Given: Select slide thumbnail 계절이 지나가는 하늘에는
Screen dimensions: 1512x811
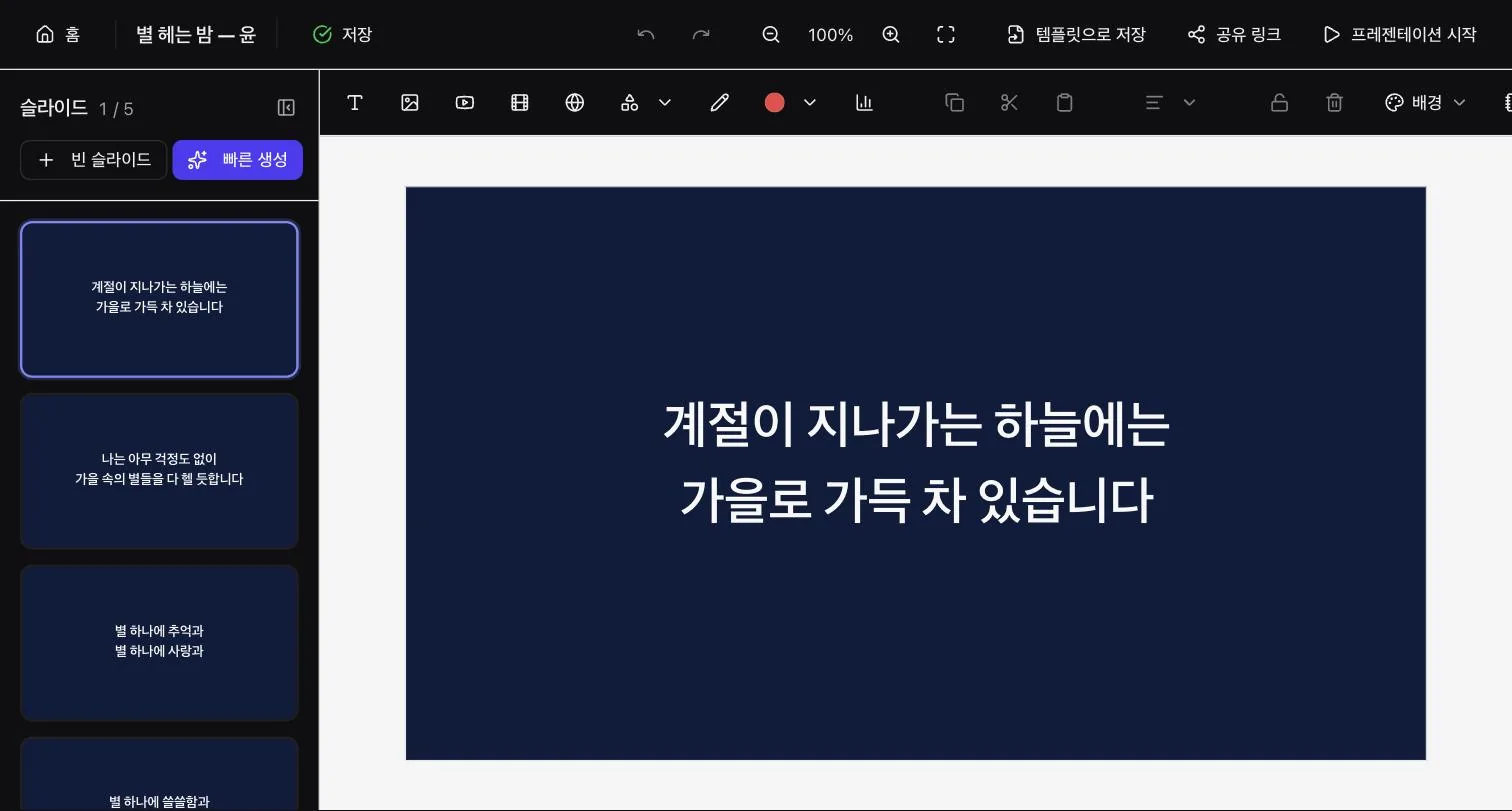Looking at the screenshot, I should (159, 299).
